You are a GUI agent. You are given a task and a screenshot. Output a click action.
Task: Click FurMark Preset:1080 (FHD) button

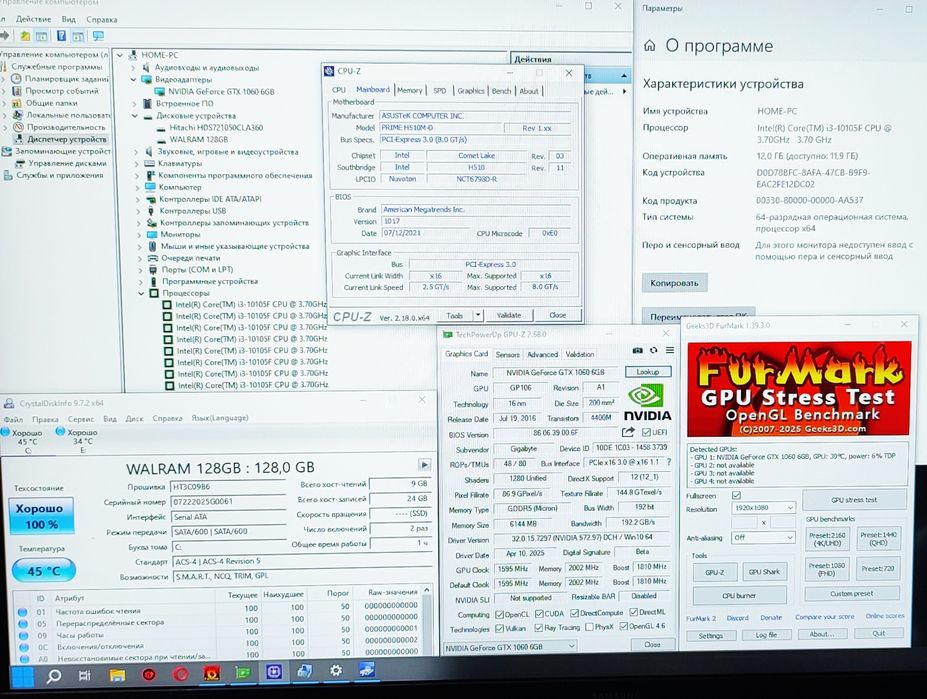point(826,569)
